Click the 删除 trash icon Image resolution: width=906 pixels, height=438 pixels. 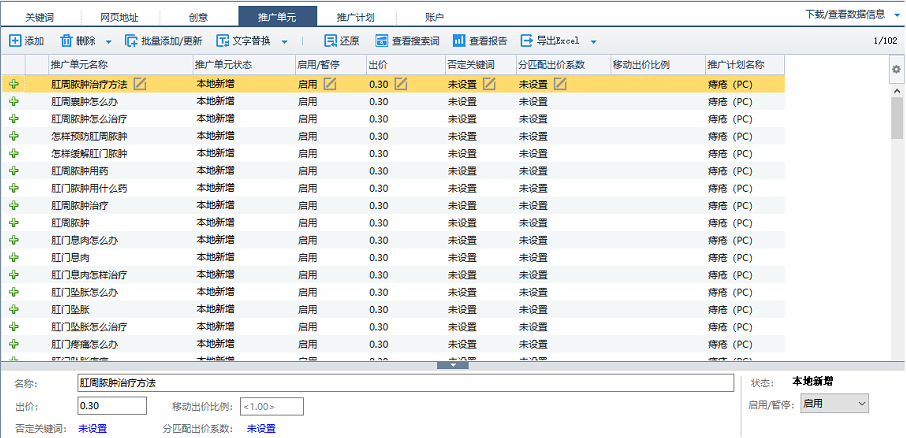[x=66, y=41]
